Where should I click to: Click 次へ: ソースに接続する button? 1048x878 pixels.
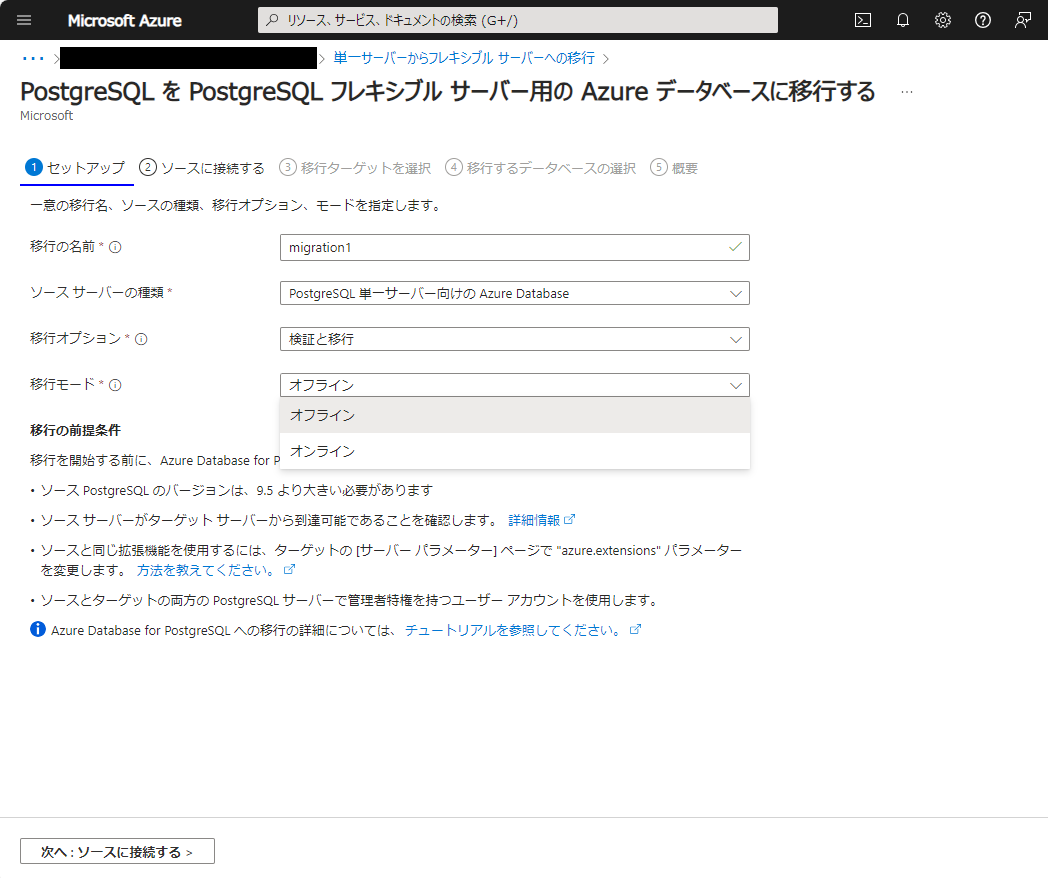tap(117, 851)
